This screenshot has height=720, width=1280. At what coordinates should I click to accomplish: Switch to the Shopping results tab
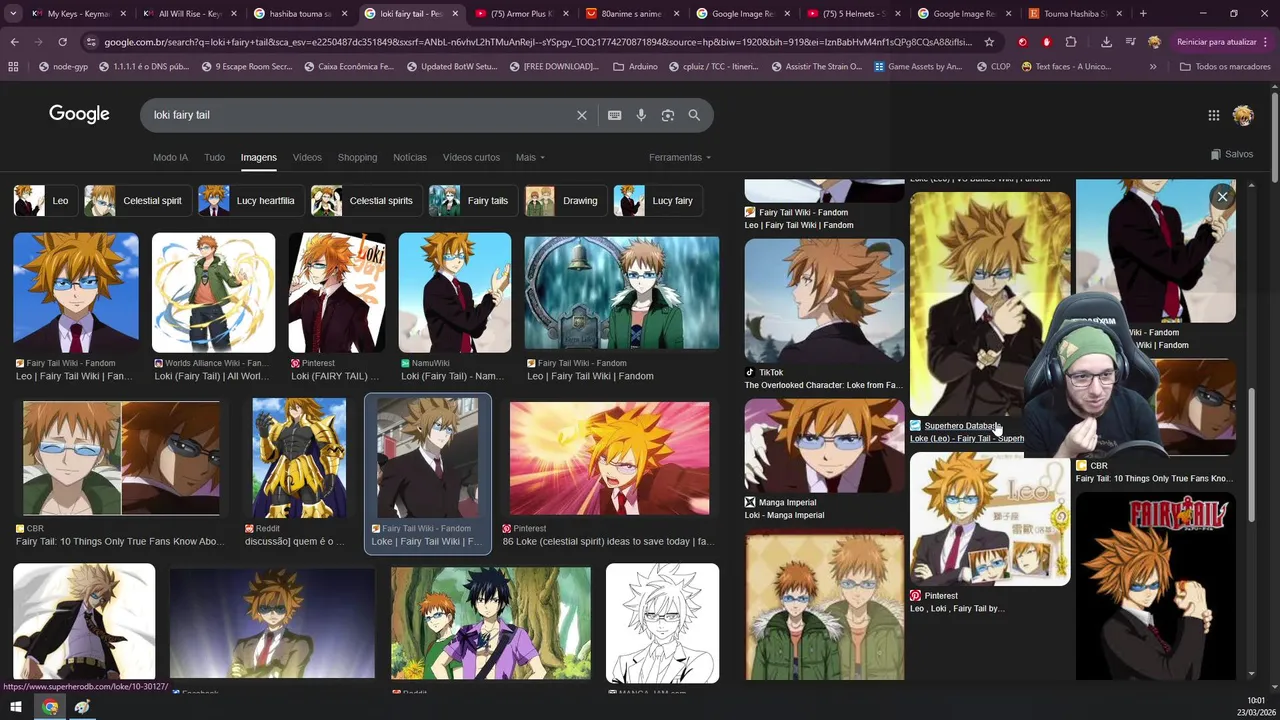pos(357,157)
